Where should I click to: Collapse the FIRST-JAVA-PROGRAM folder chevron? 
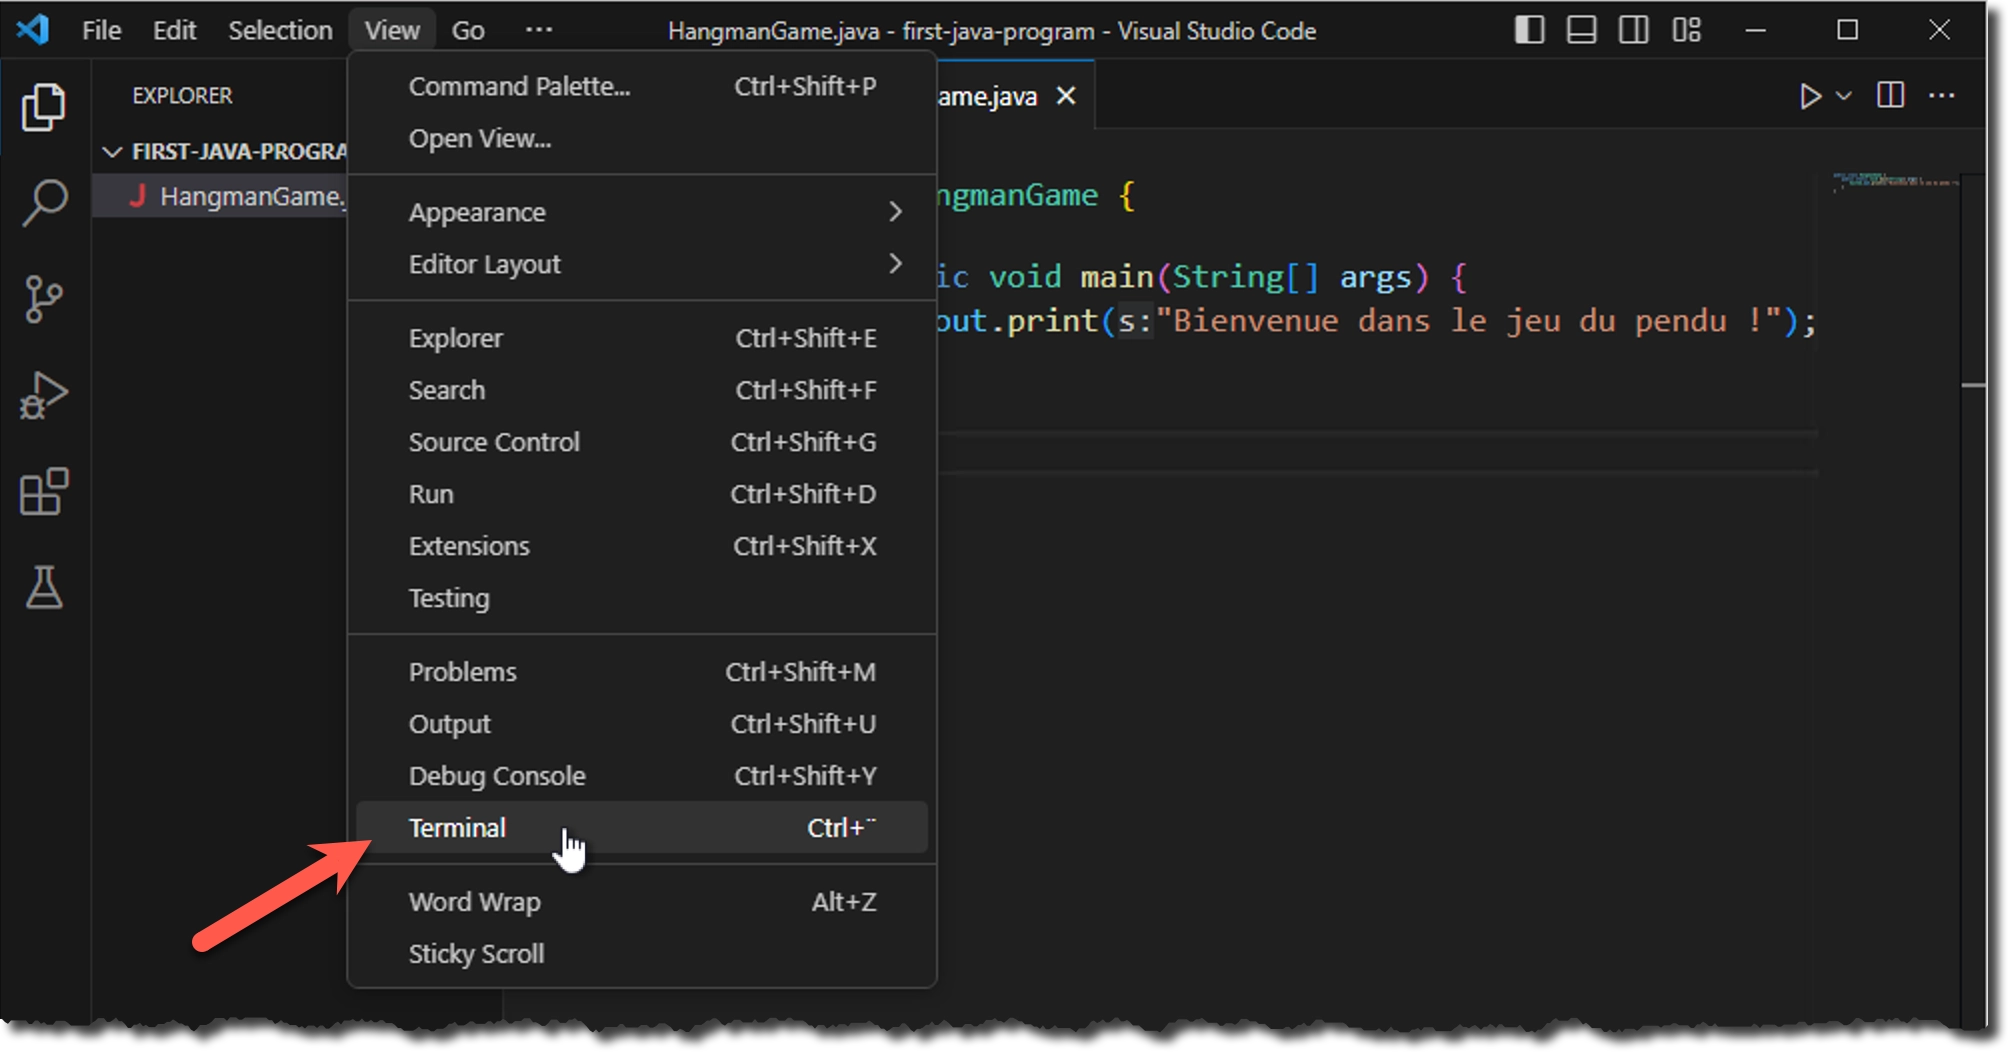[x=112, y=152]
